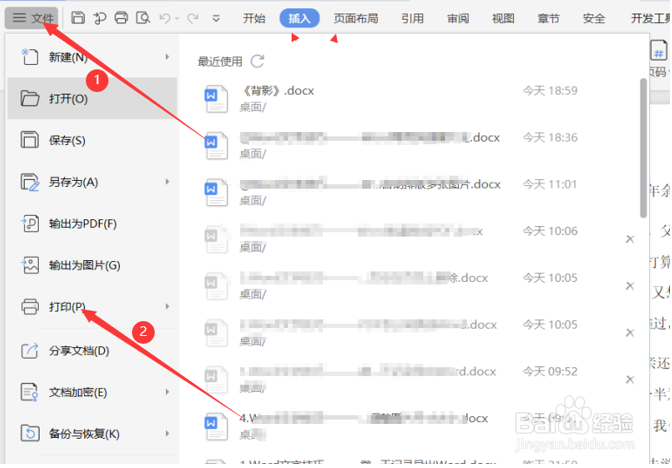The image size is (672, 468).
Task: Click the print preview magnifier icon
Action: point(143,18)
